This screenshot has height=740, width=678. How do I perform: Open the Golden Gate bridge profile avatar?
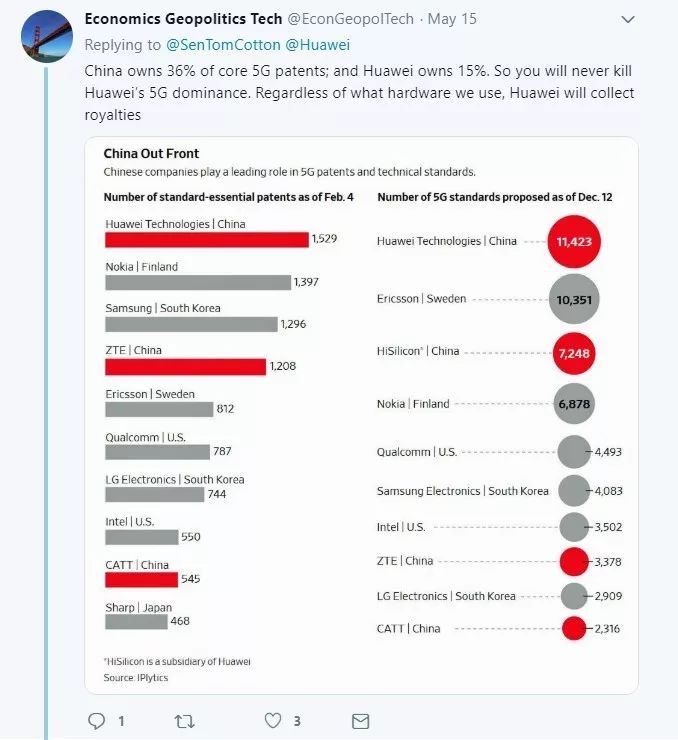[46, 34]
